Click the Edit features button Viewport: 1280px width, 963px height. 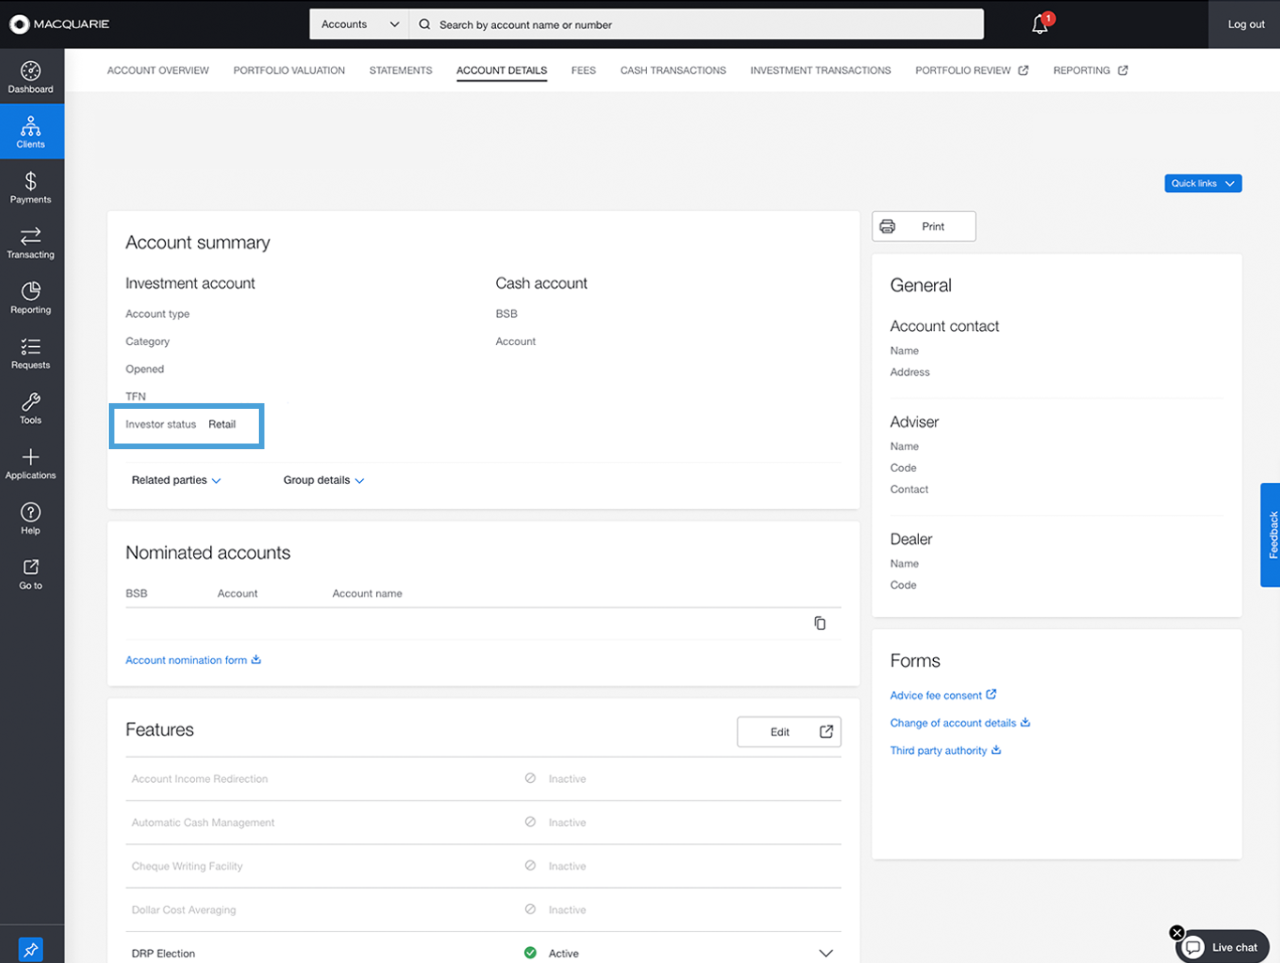point(789,732)
